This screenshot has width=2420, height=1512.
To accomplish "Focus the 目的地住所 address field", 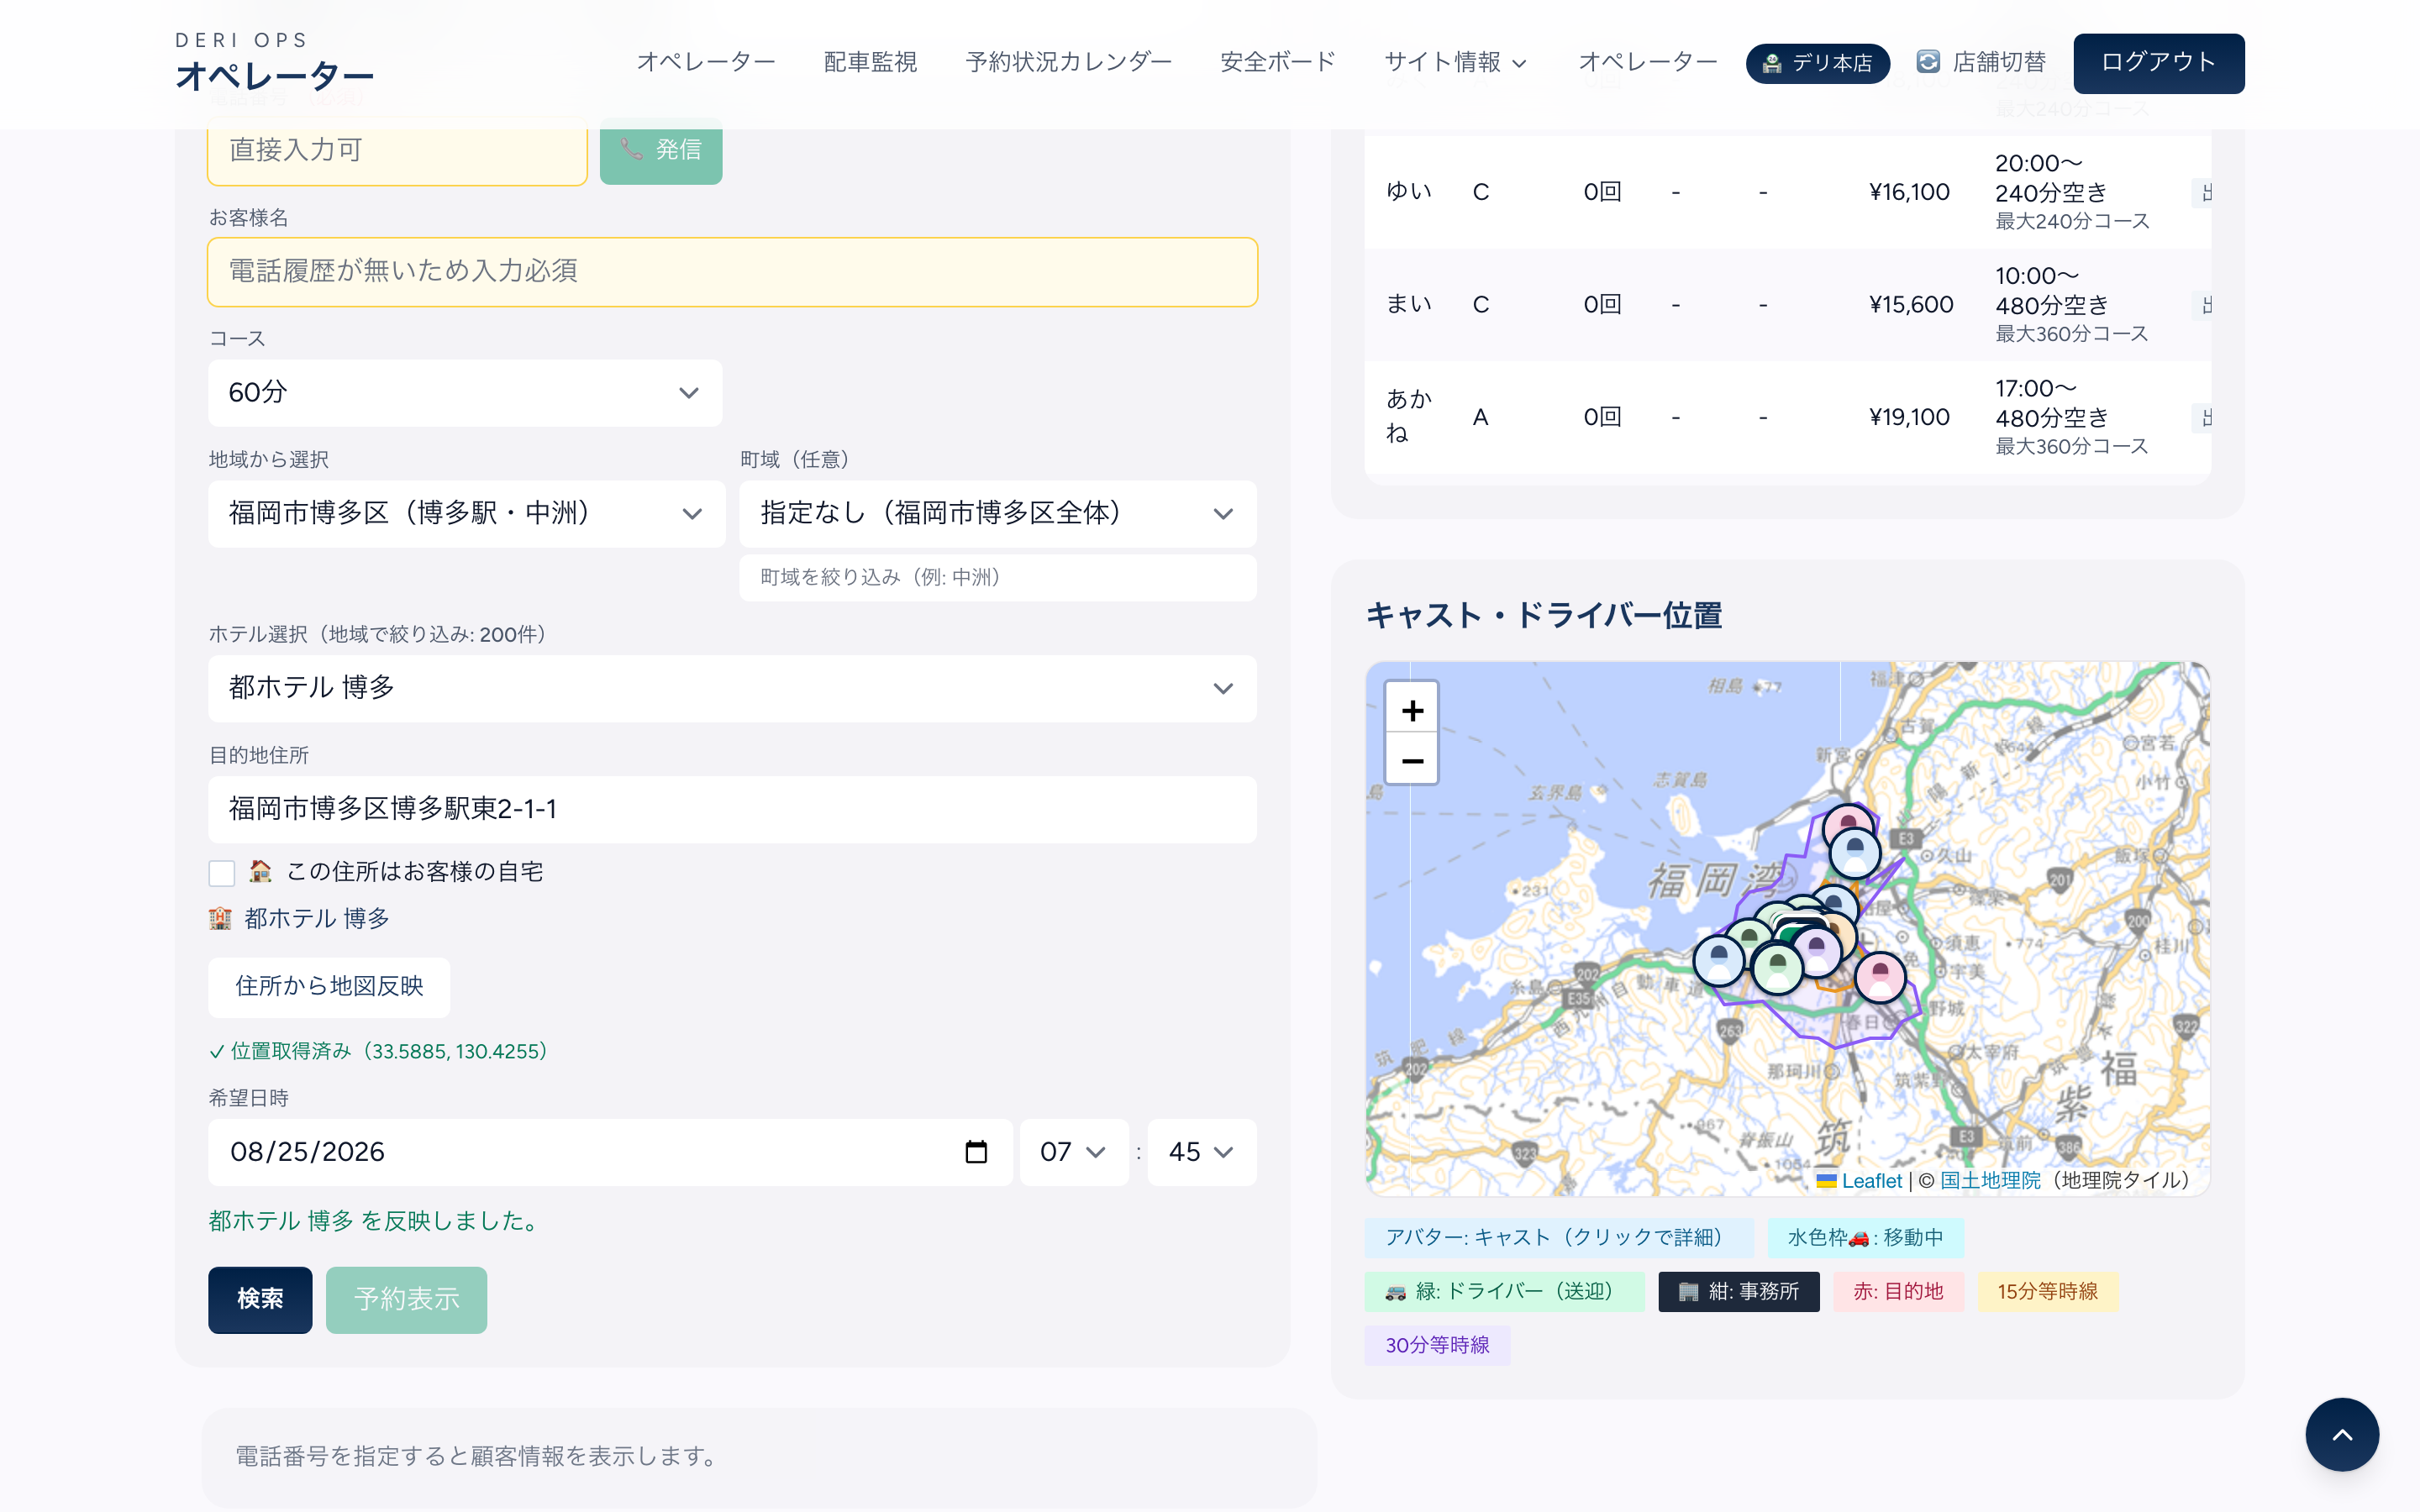I will (x=732, y=809).
